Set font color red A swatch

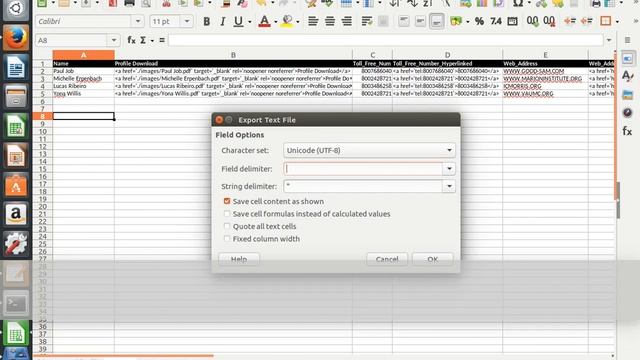264,21
